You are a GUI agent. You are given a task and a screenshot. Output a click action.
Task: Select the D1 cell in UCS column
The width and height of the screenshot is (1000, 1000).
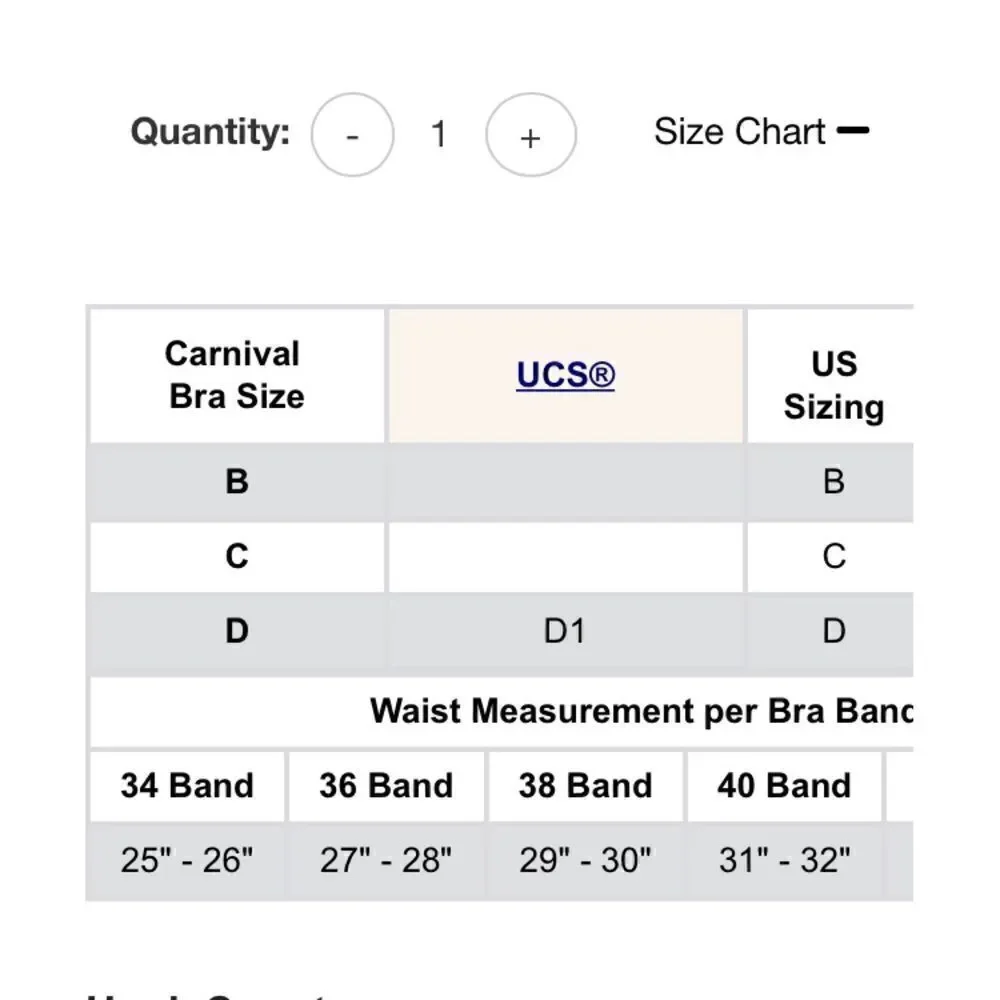(x=565, y=631)
